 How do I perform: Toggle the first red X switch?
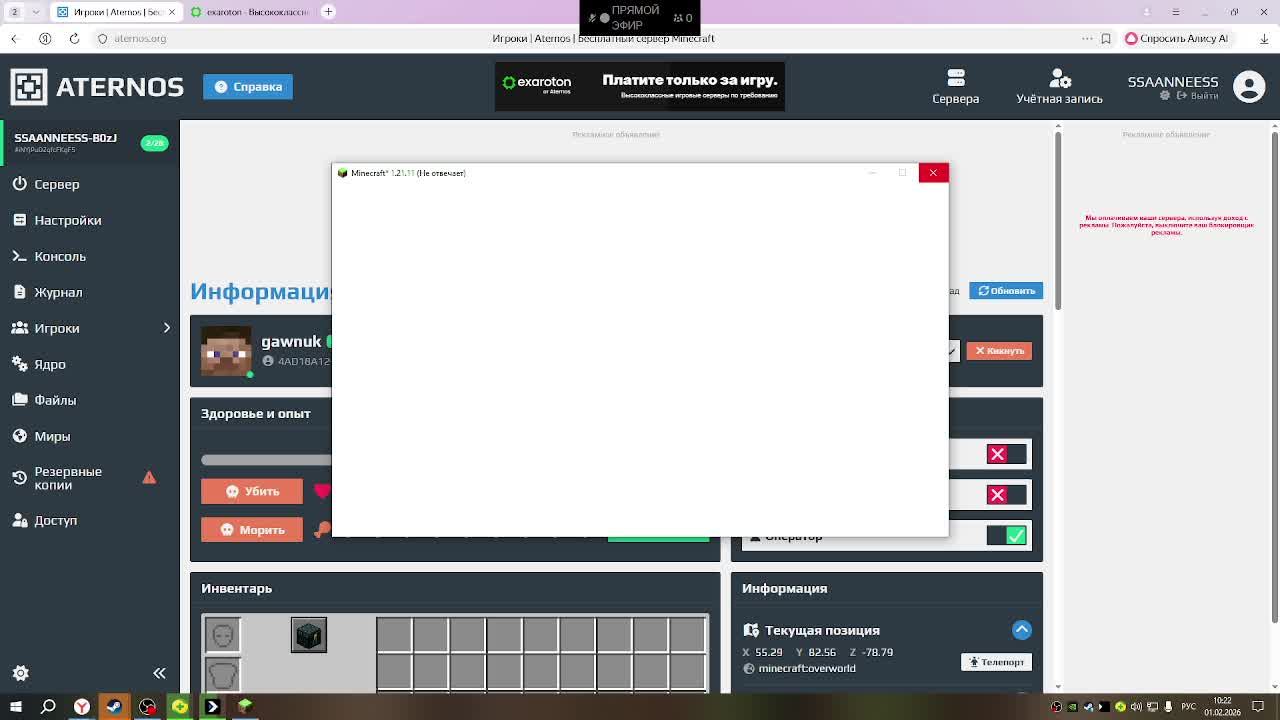tap(1006, 454)
